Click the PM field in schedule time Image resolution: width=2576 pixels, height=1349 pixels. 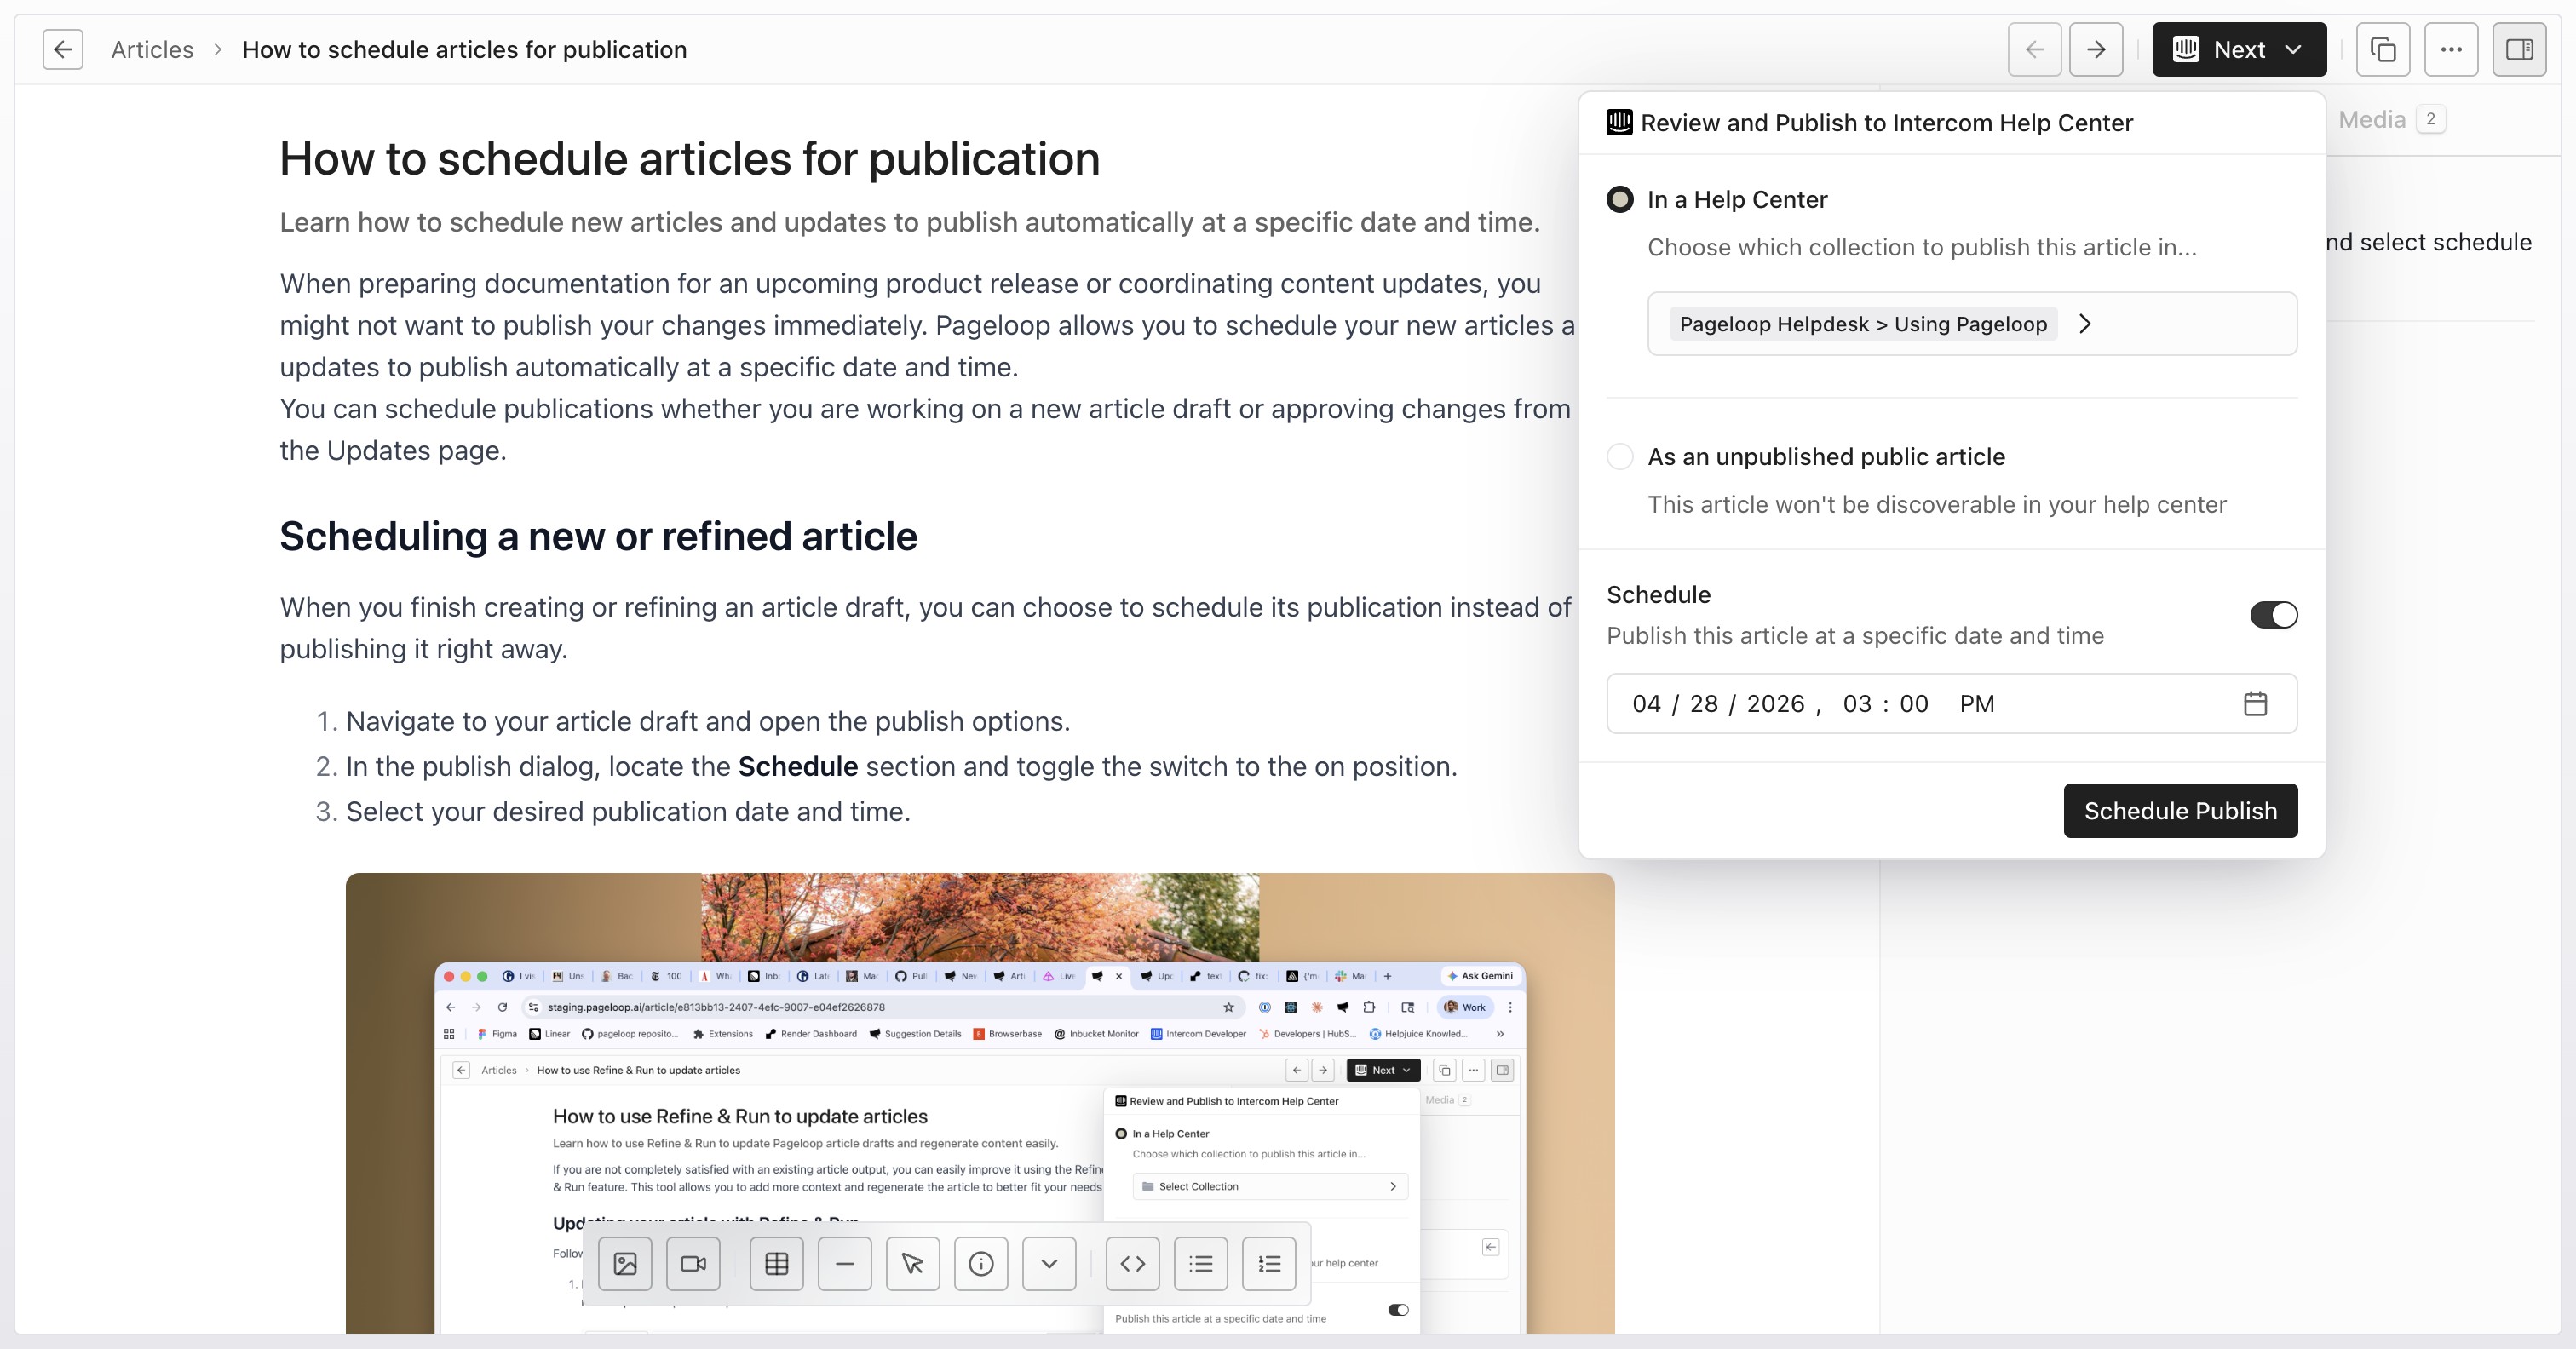pyautogui.click(x=1977, y=704)
